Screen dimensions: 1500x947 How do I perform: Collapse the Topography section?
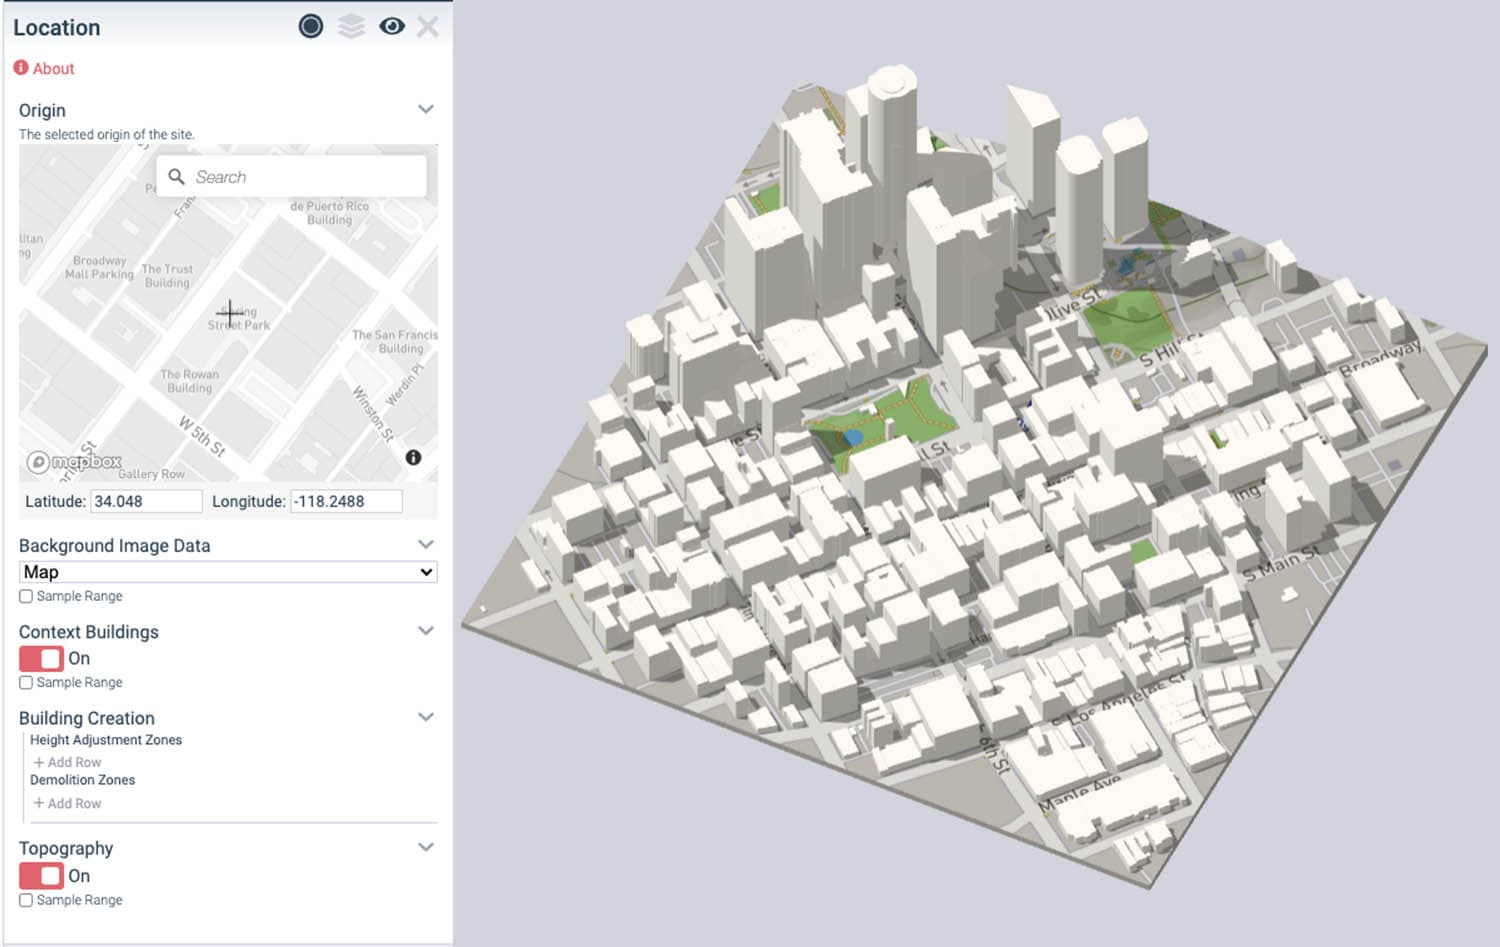[x=426, y=846]
